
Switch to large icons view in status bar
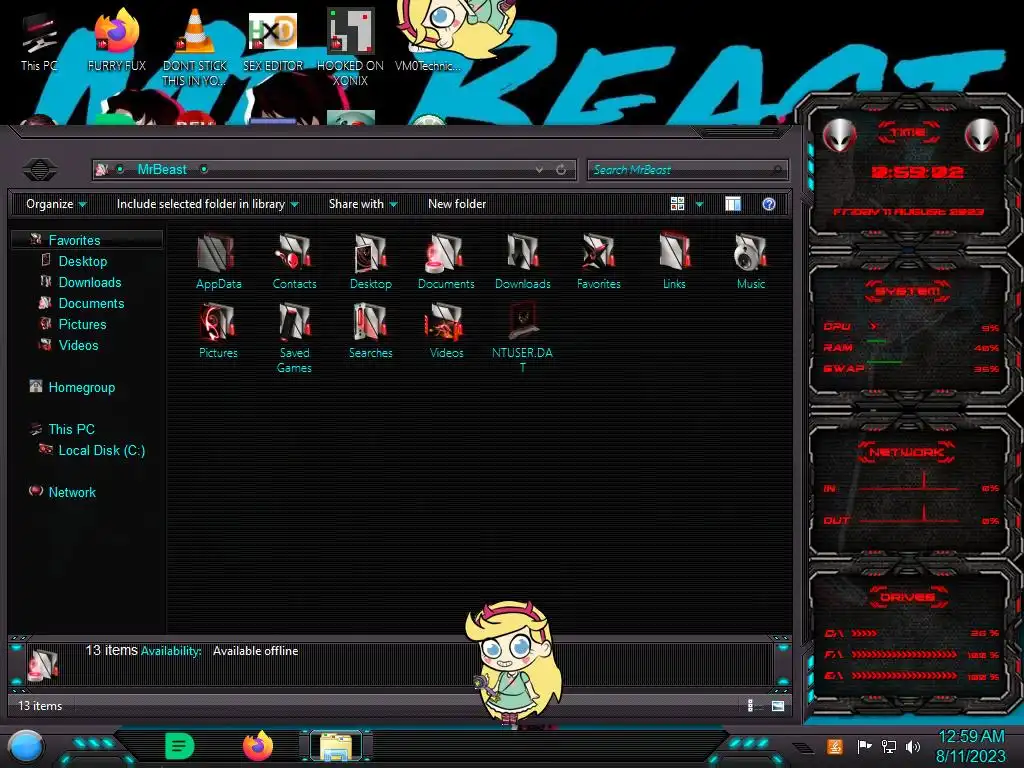[x=778, y=705]
